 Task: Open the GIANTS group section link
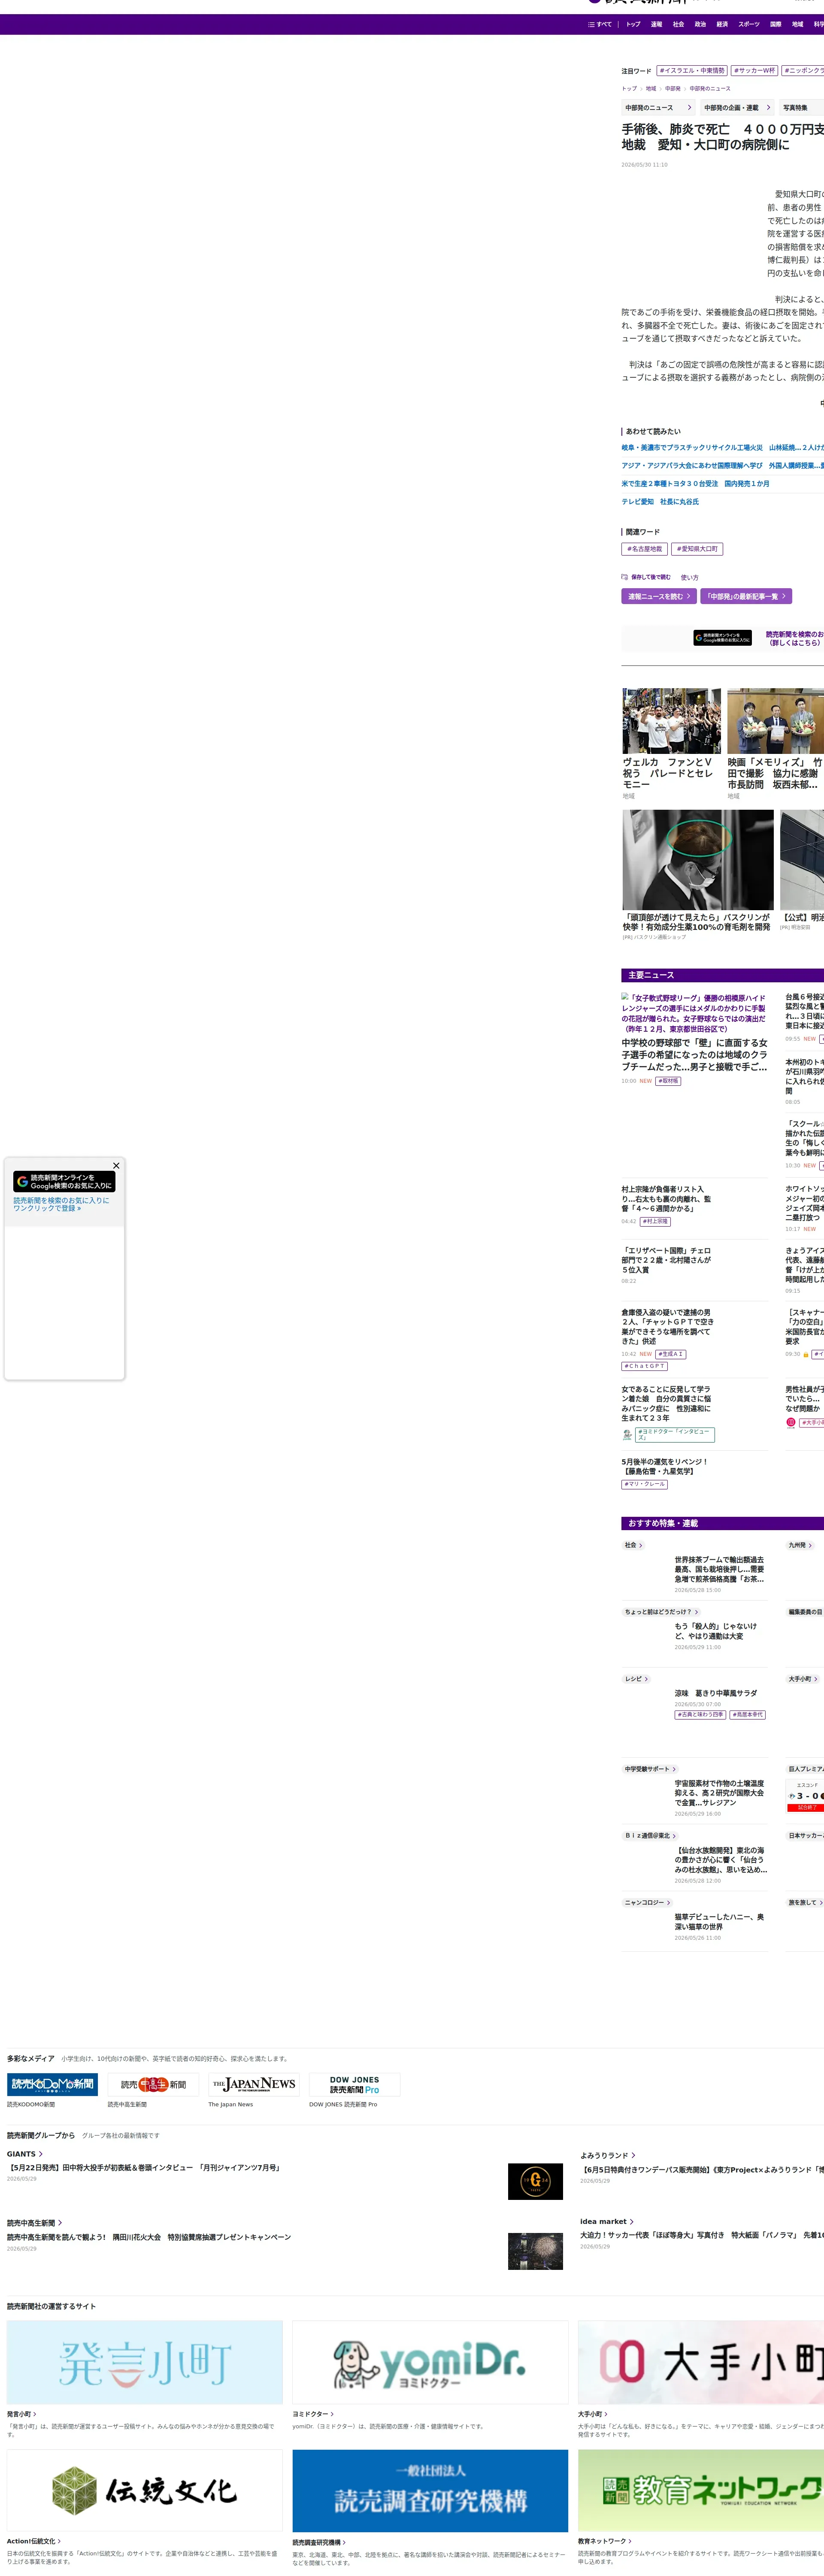[24, 2154]
